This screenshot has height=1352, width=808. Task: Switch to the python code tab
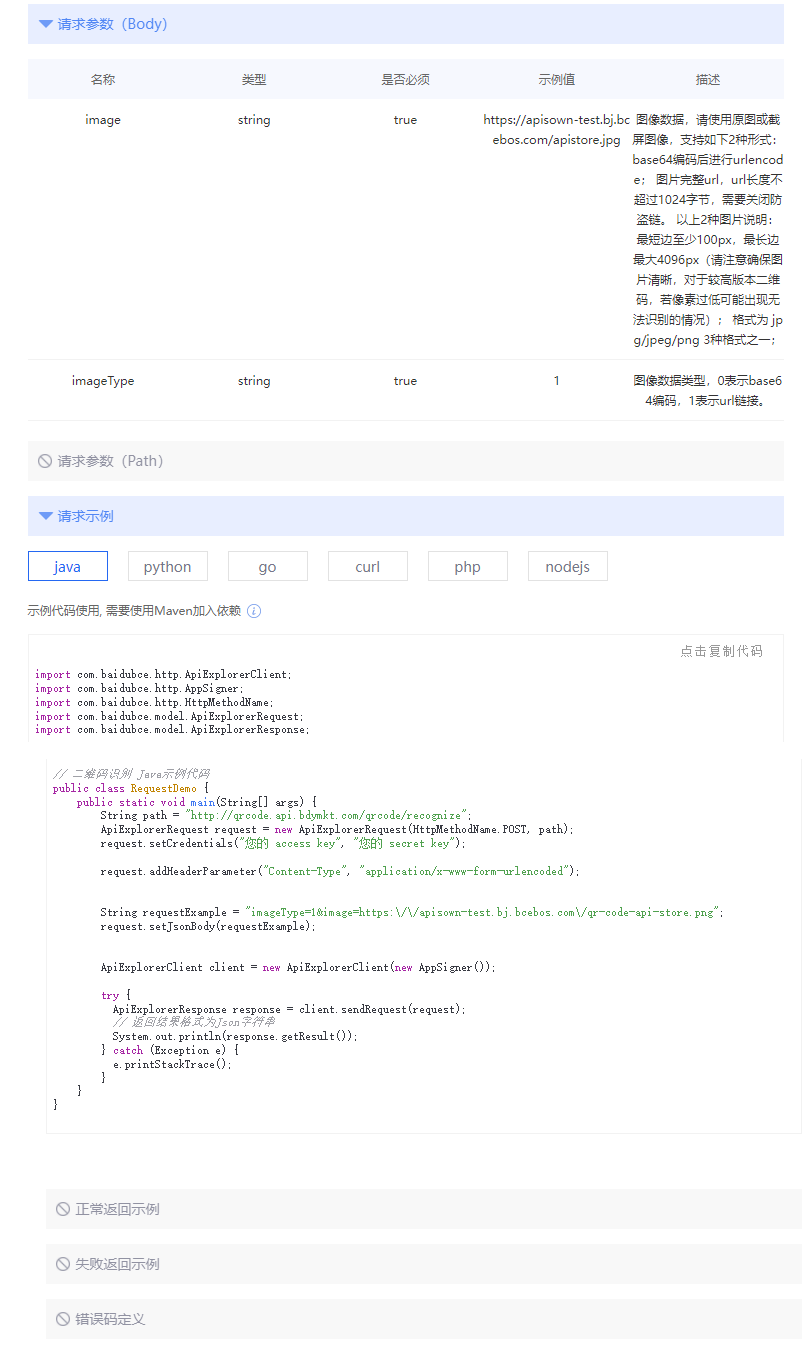point(168,566)
